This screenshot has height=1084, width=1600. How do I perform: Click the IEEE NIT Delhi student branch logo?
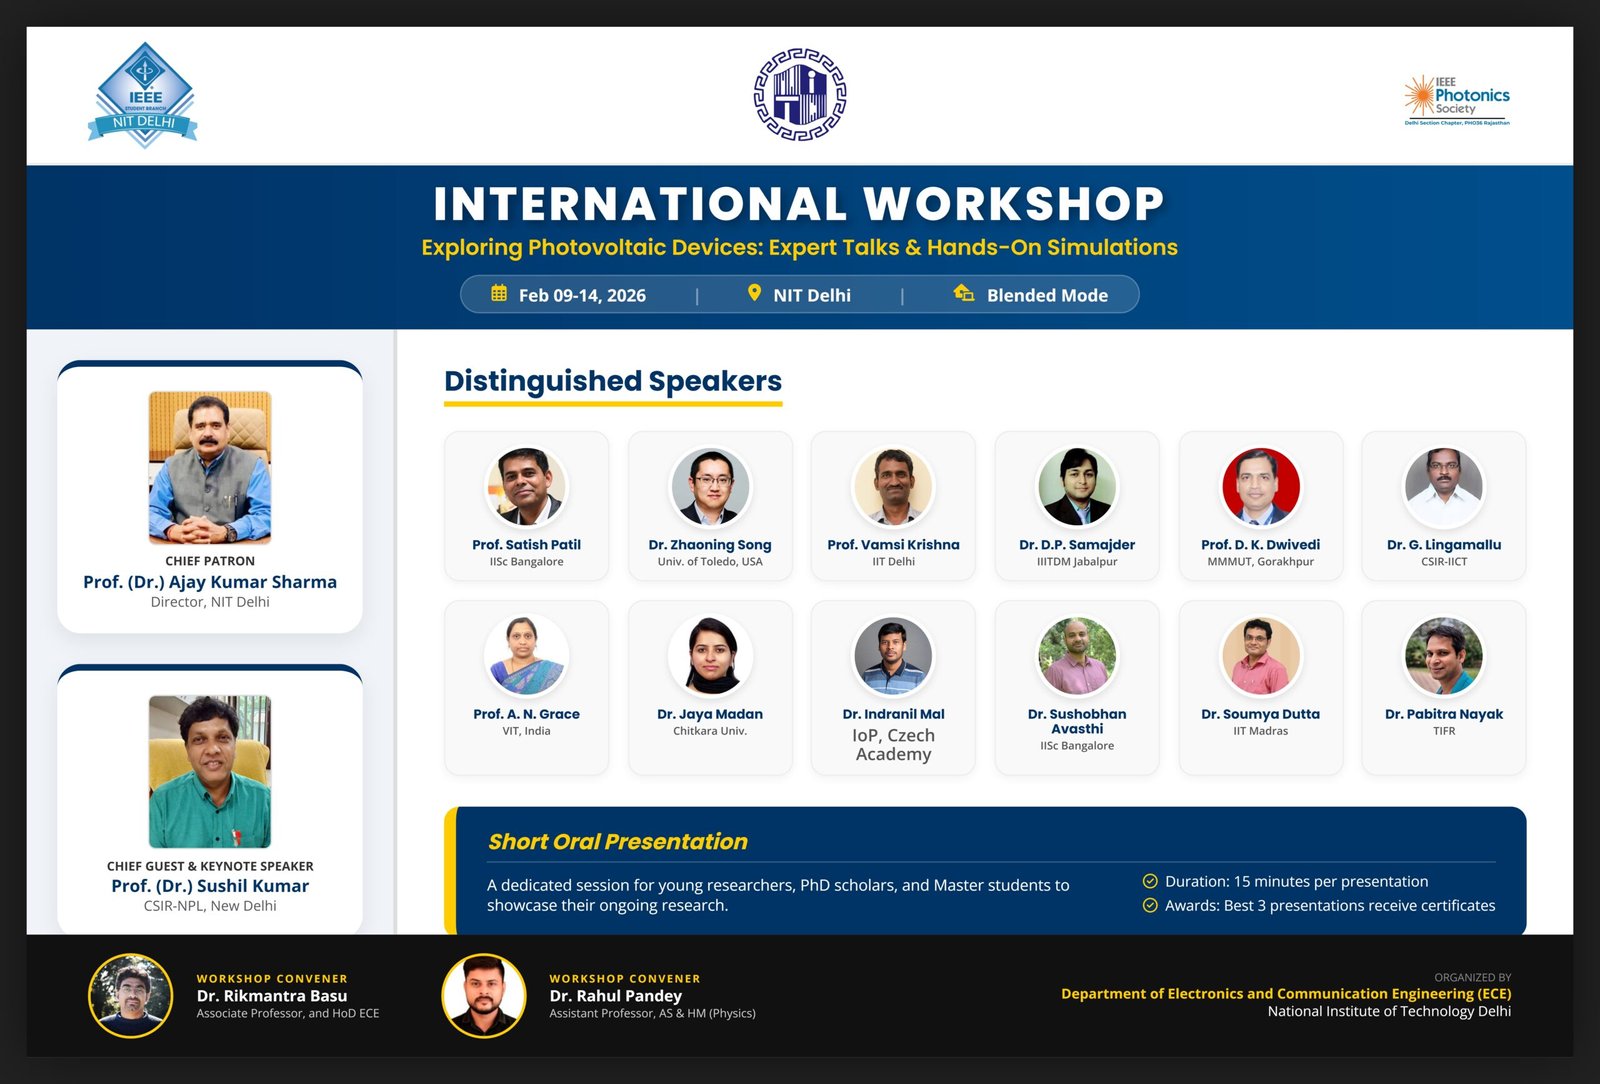pyautogui.click(x=144, y=96)
